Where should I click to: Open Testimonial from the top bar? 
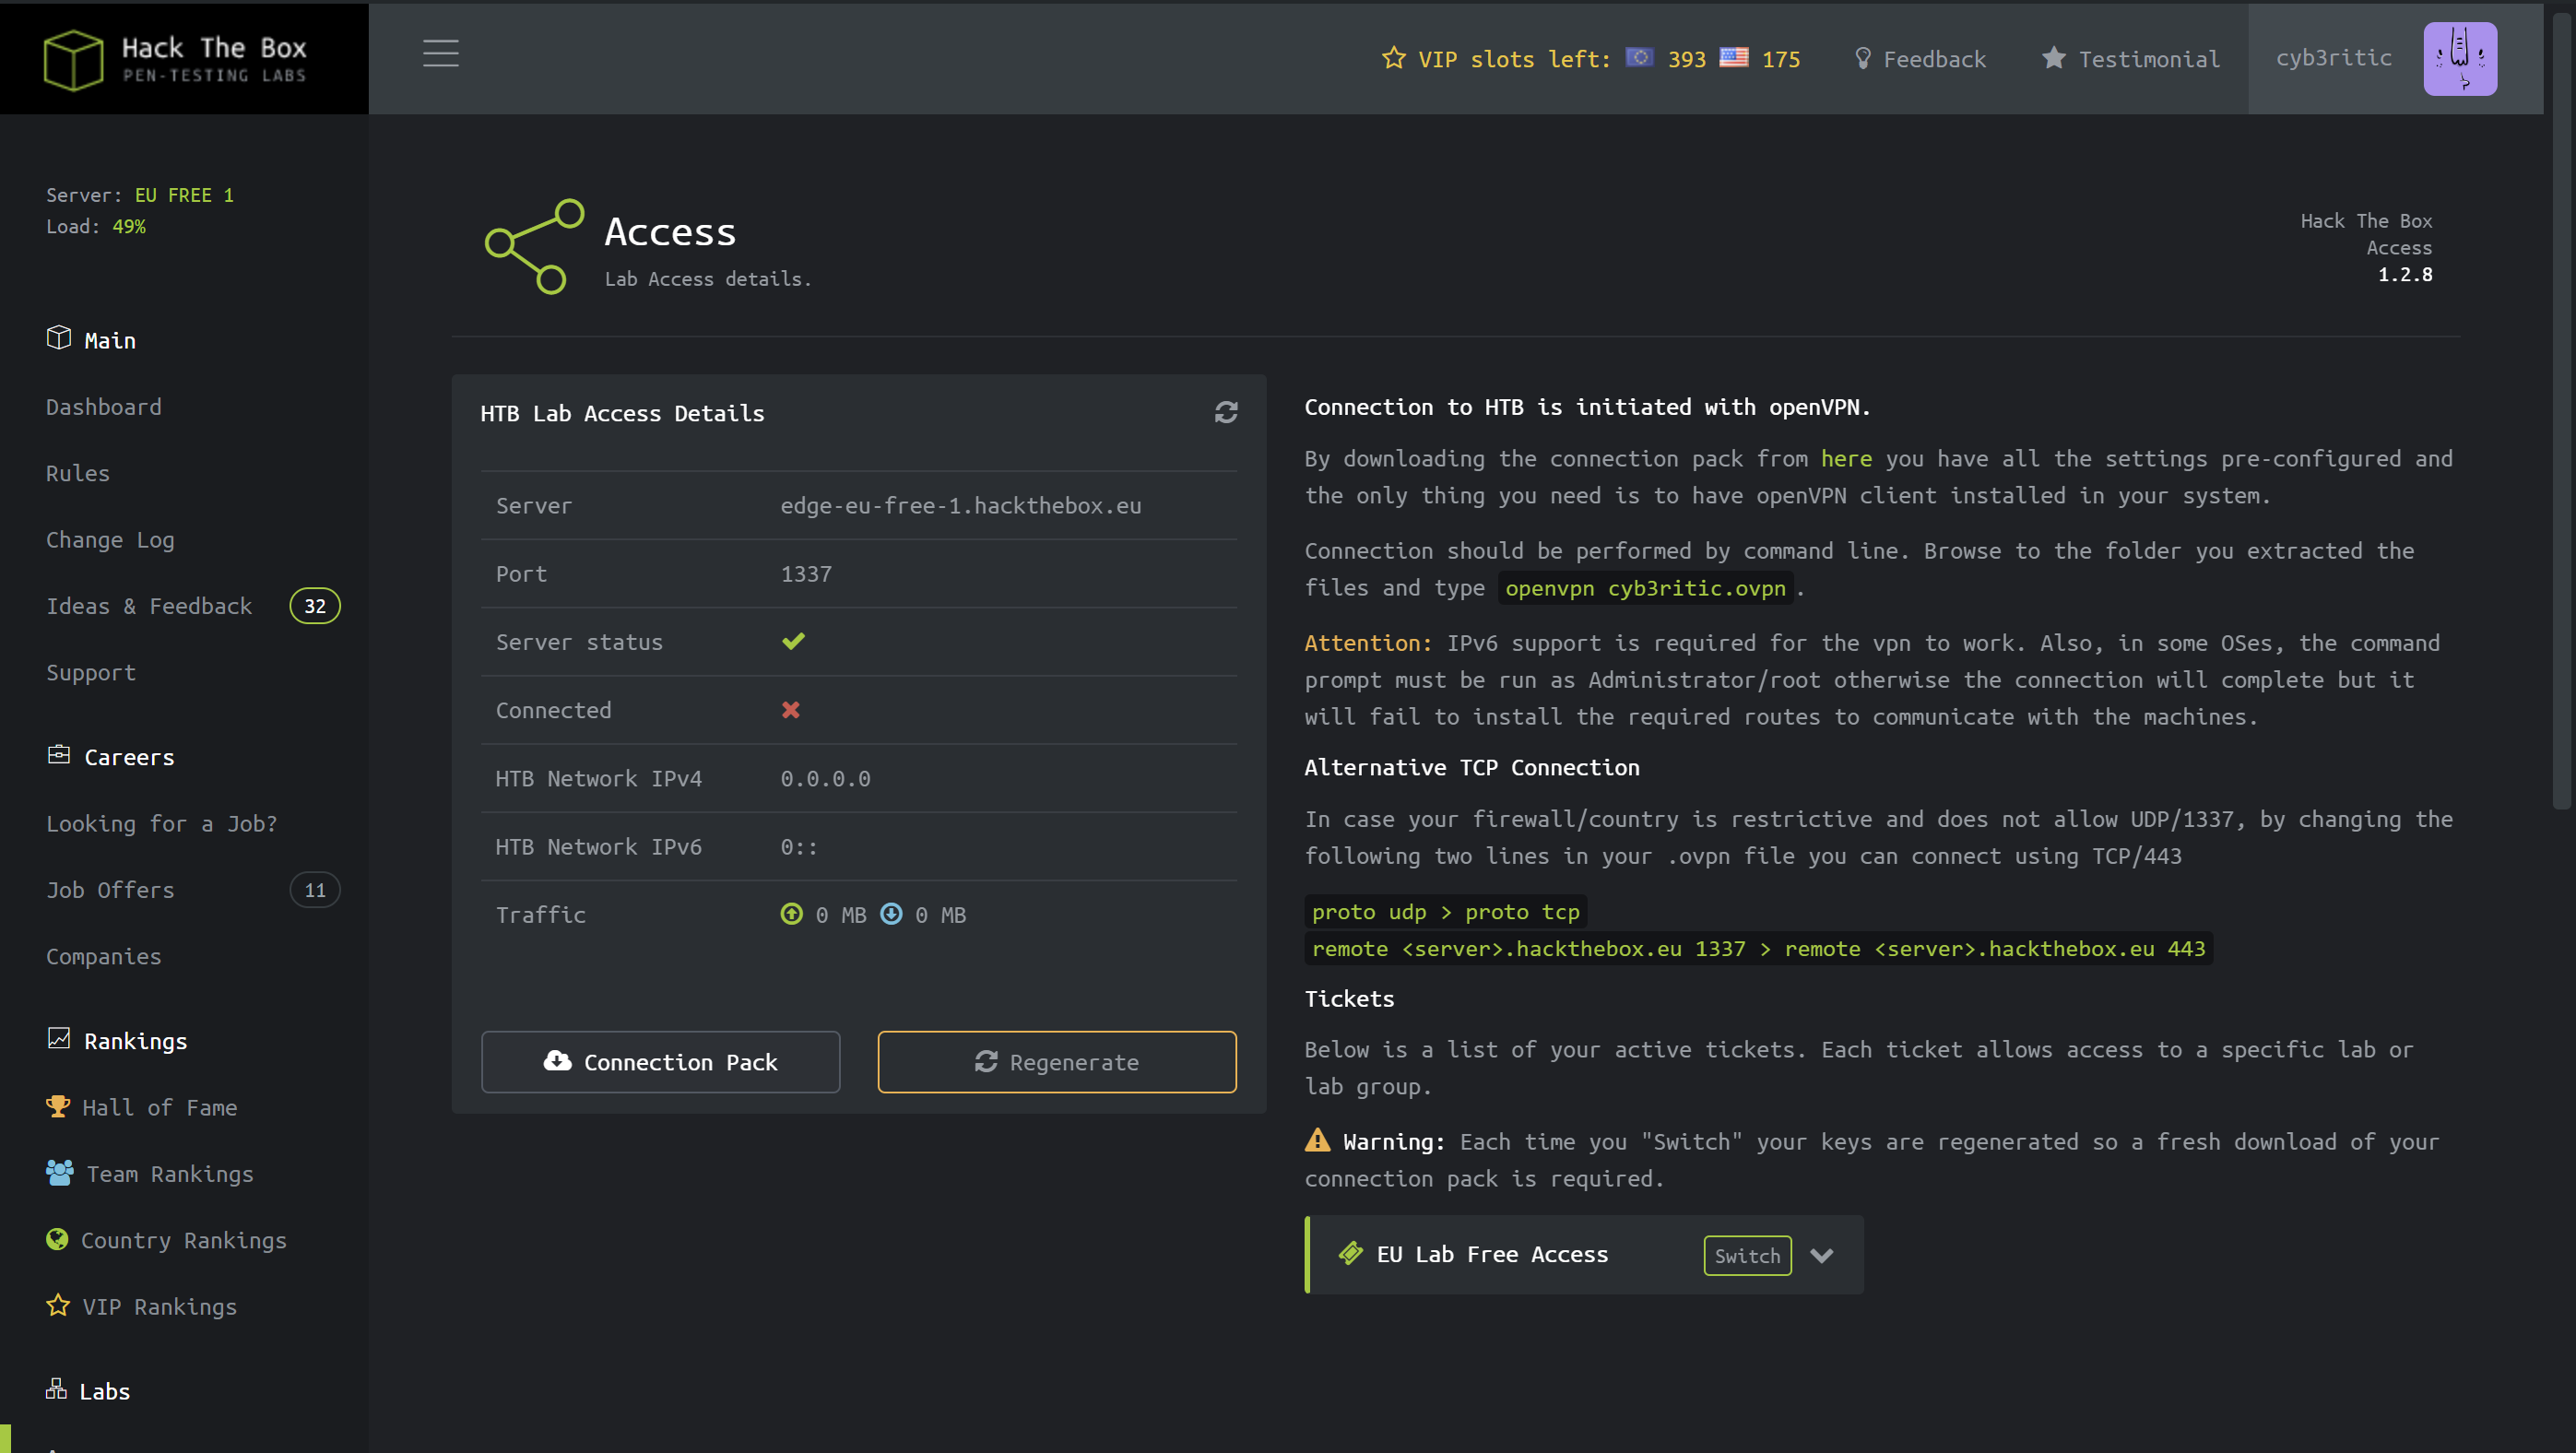pyautogui.click(x=2130, y=59)
